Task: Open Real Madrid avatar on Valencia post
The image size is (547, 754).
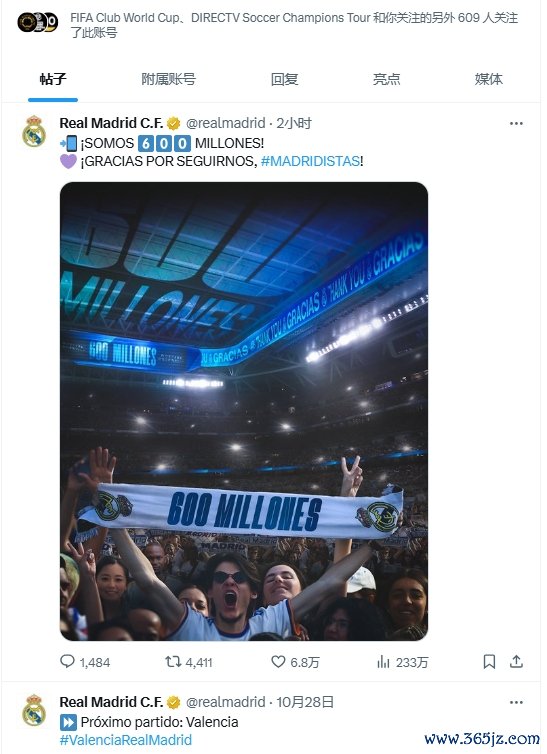Action: pos(34,710)
